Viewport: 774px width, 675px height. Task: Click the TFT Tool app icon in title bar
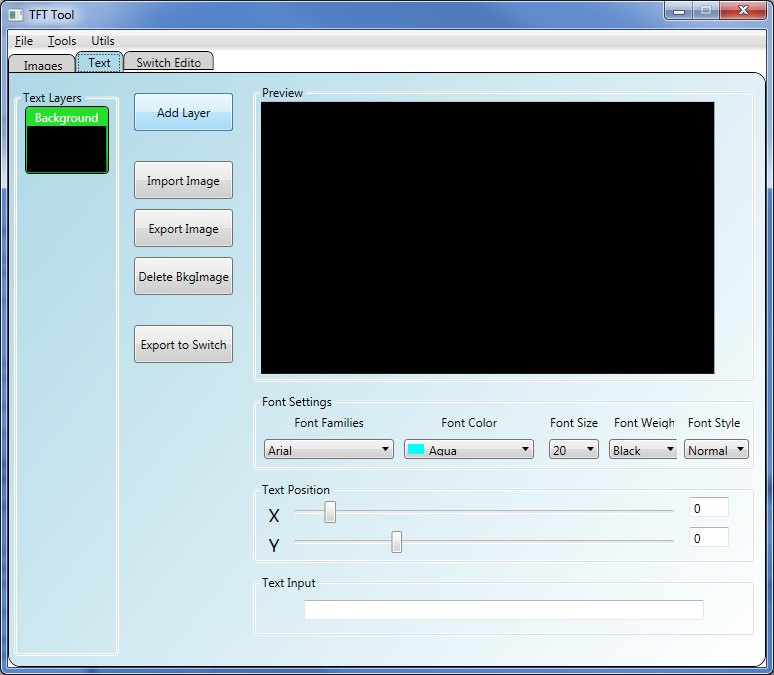(x=16, y=15)
